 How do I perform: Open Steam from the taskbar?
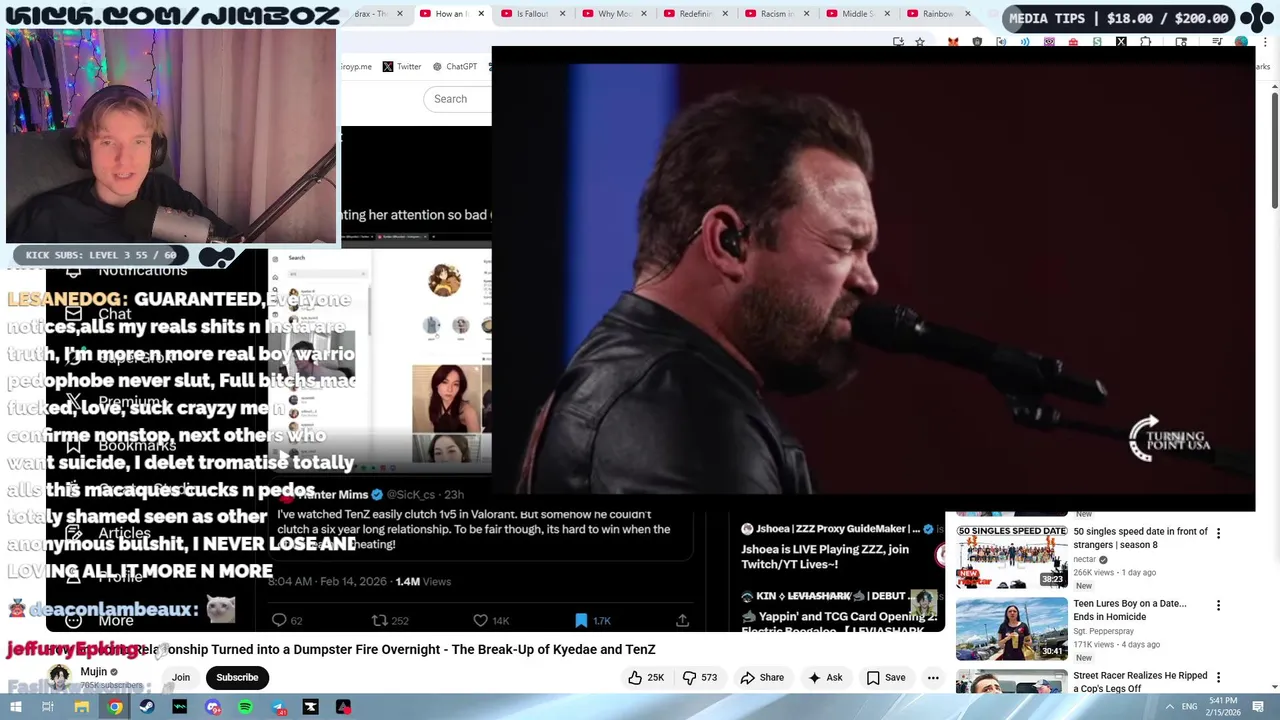pyautogui.click(x=147, y=707)
